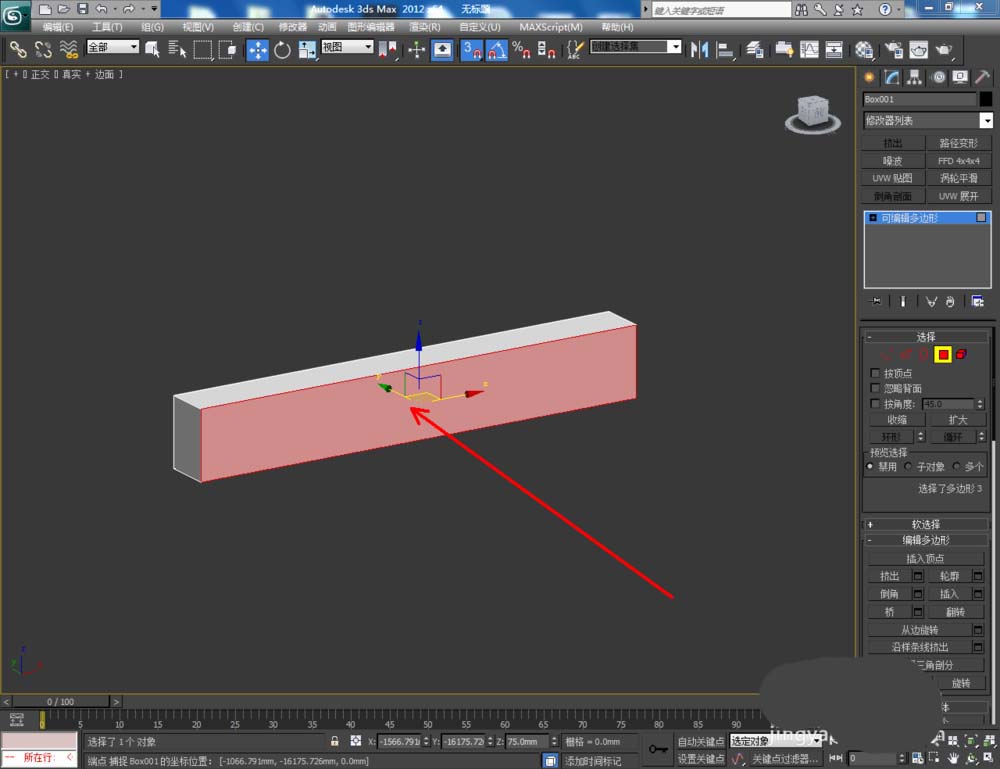1000x769 pixels.
Task: Open the 工具(T) menu
Action: tap(107, 27)
